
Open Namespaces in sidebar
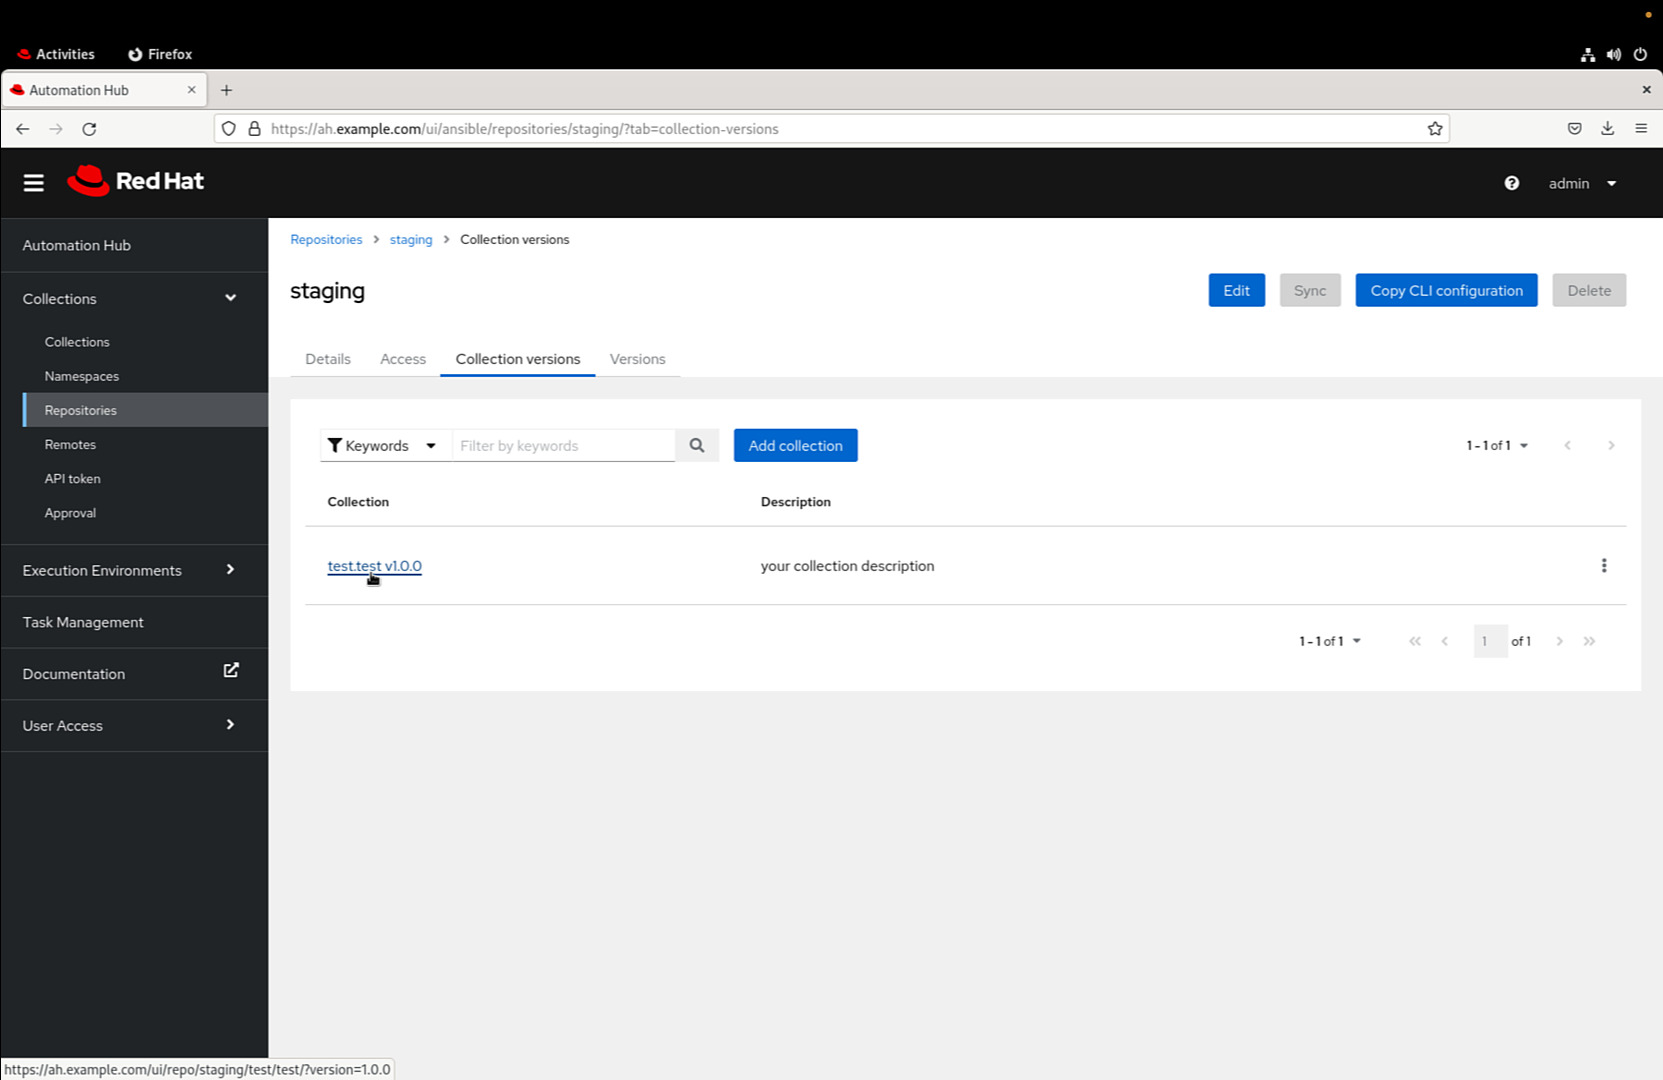click(x=82, y=376)
